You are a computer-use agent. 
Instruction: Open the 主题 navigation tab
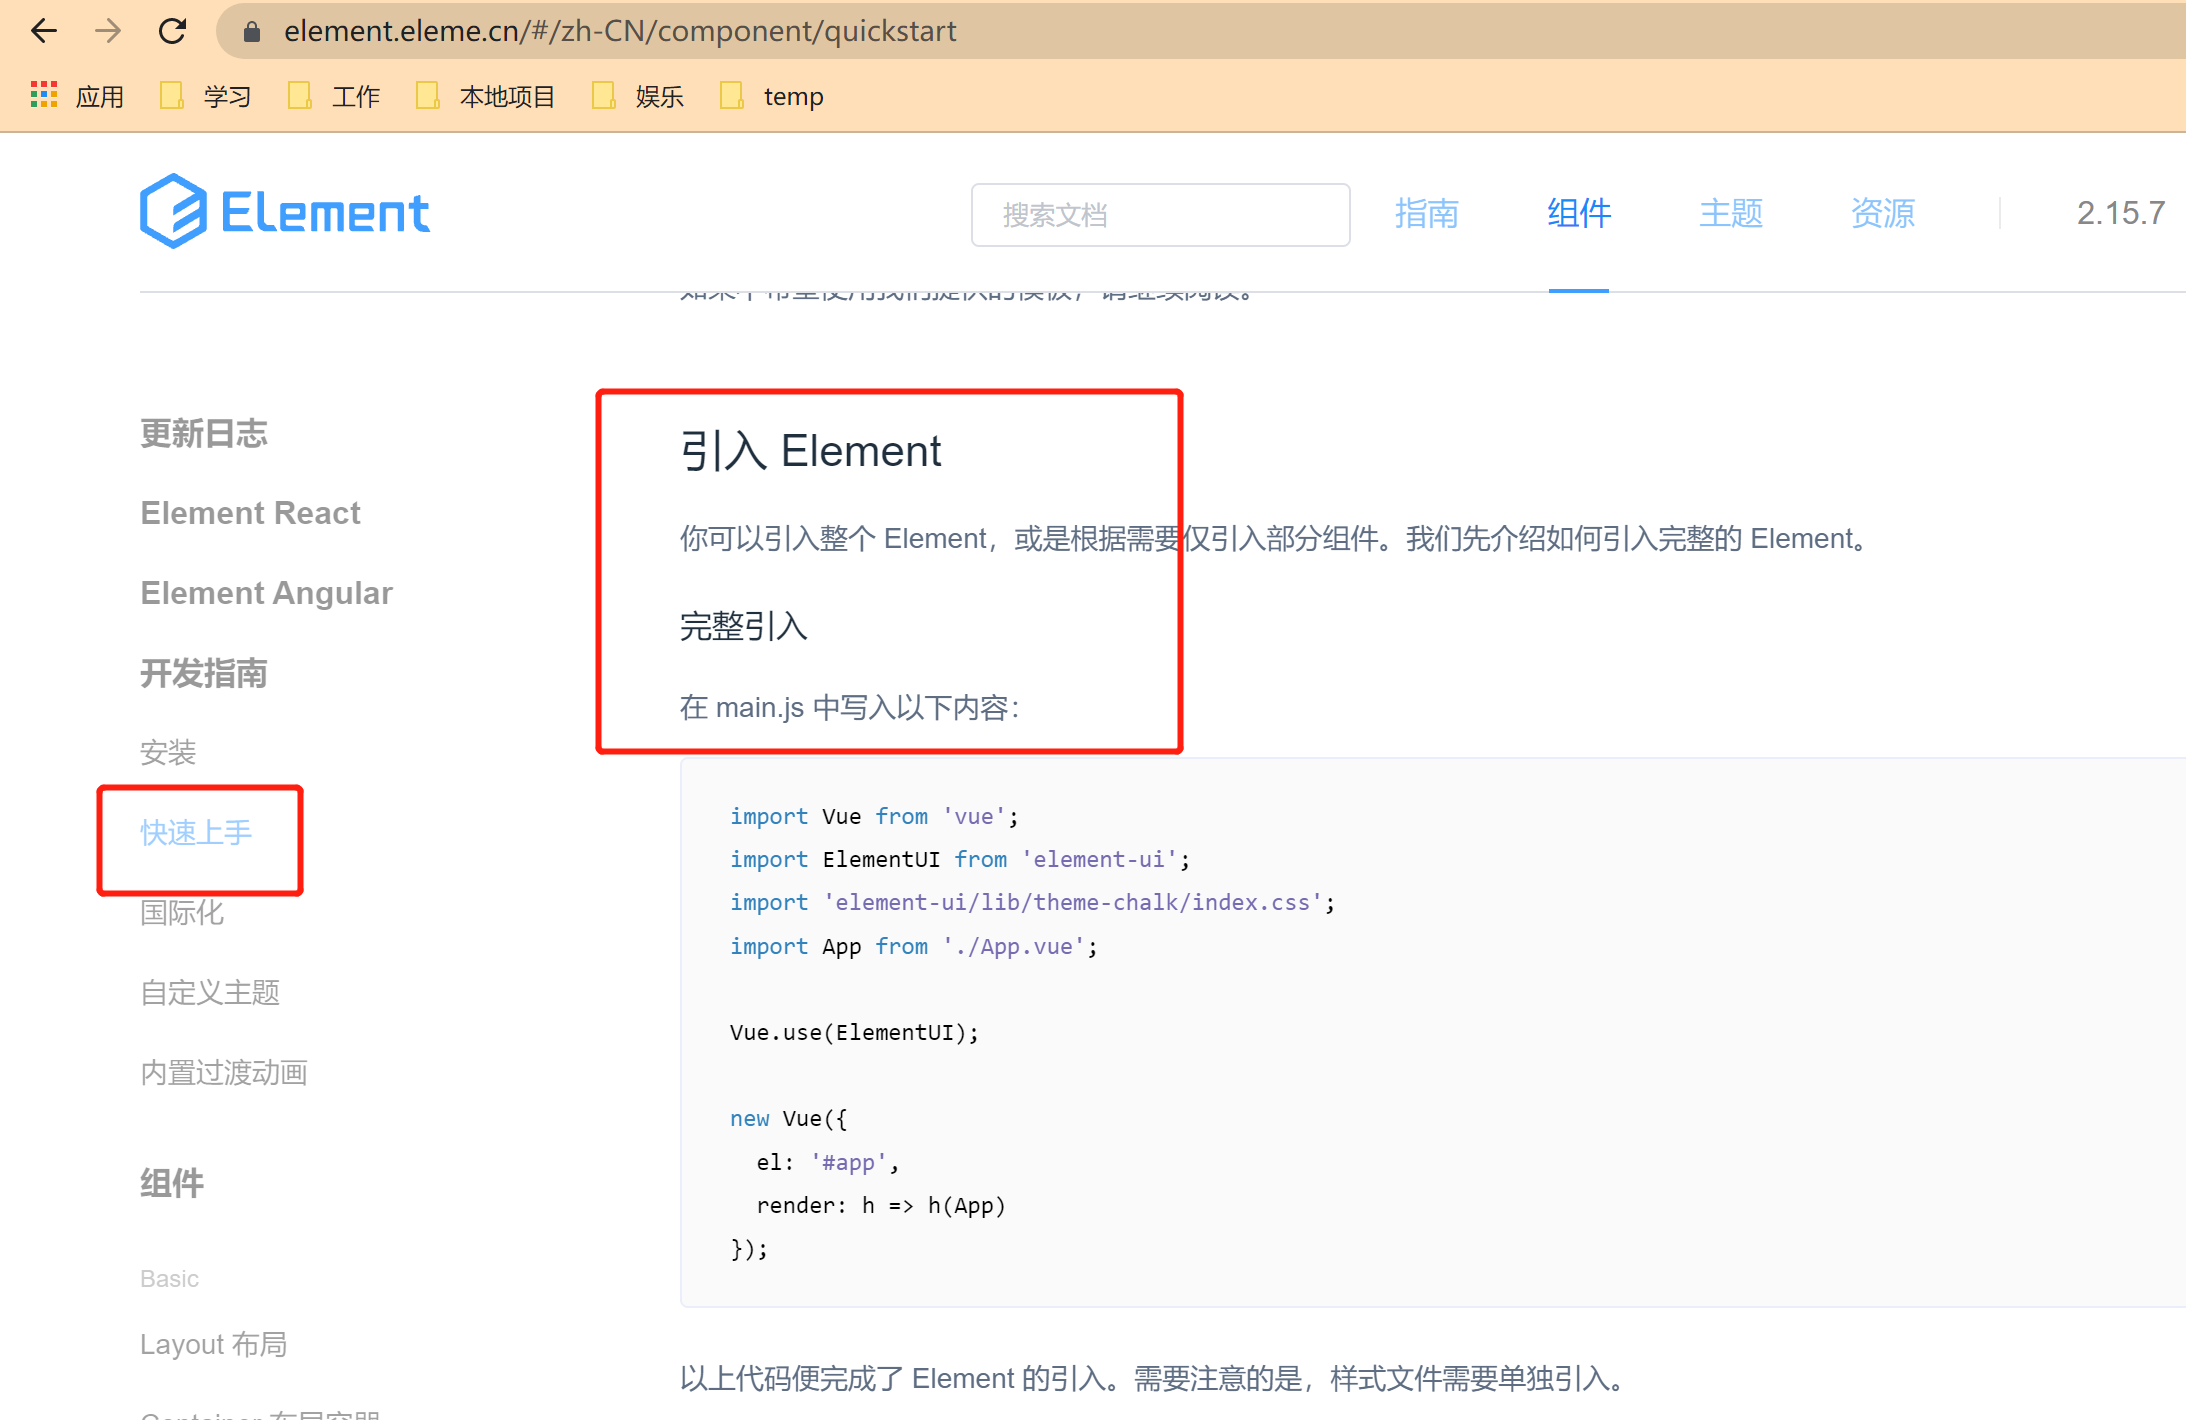coord(1731,213)
